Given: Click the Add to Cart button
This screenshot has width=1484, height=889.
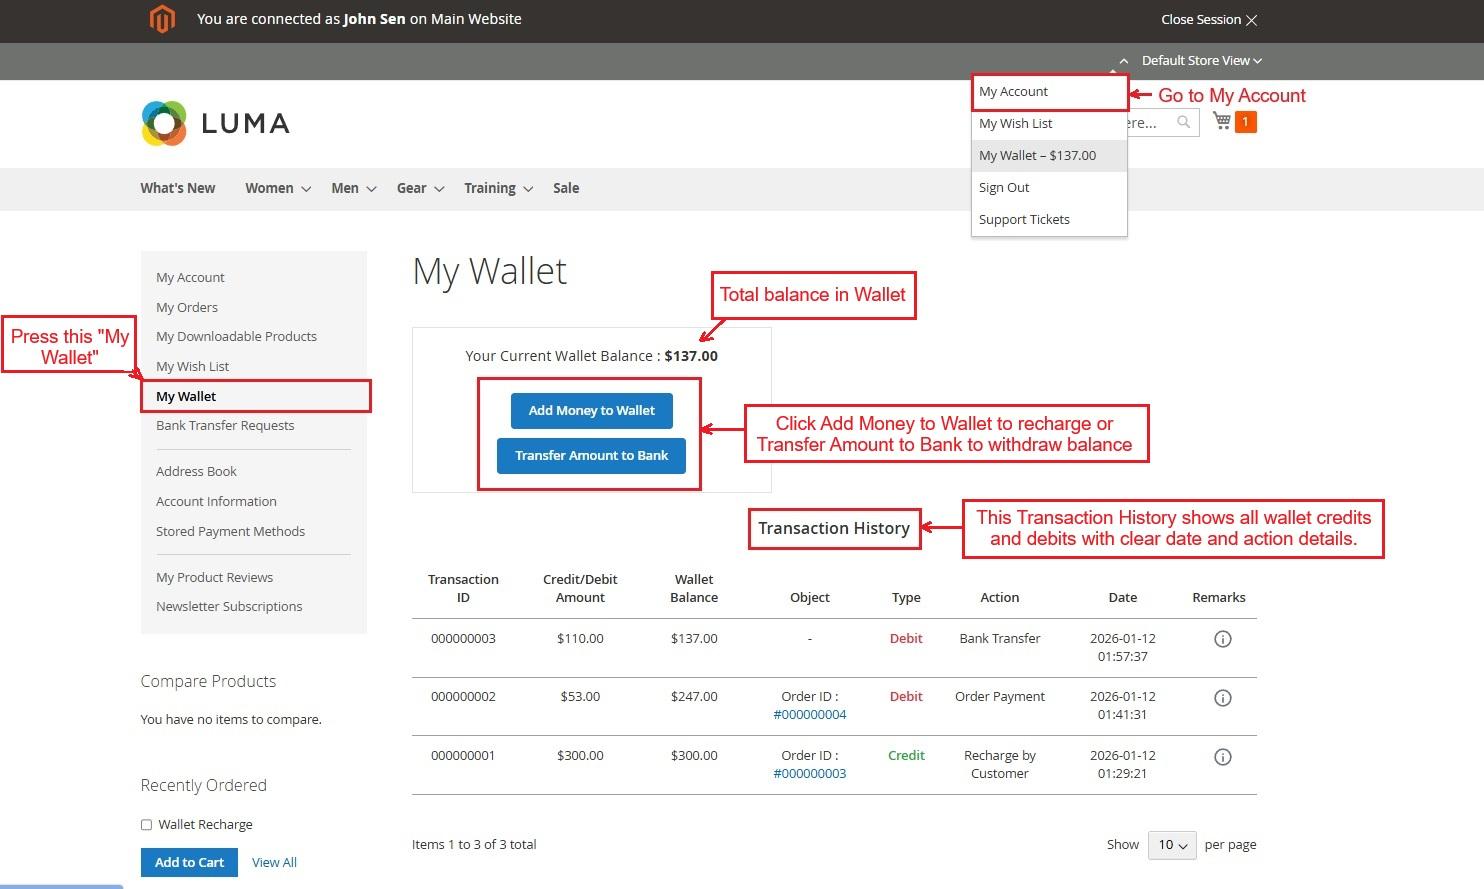Looking at the screenshot, I should point(189,862).
